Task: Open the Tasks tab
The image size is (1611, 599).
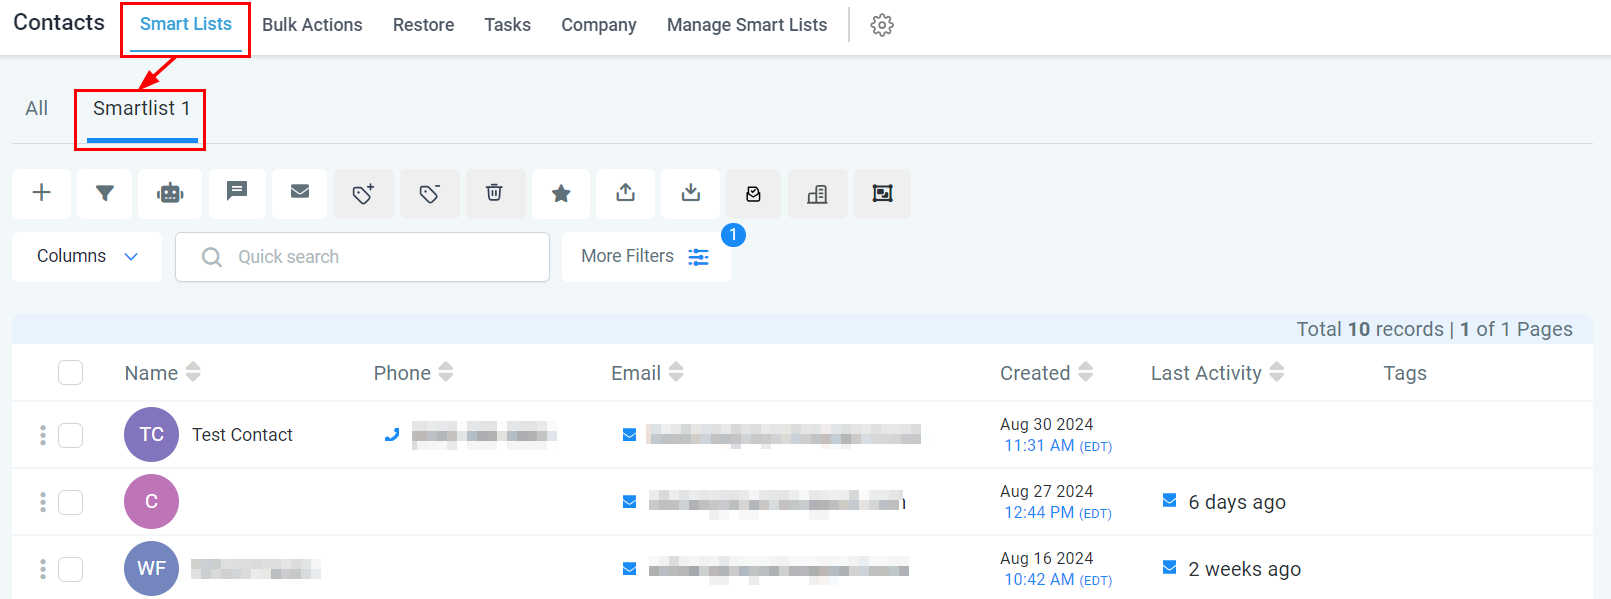Action: pyautogui.click(x=508, y=25)
